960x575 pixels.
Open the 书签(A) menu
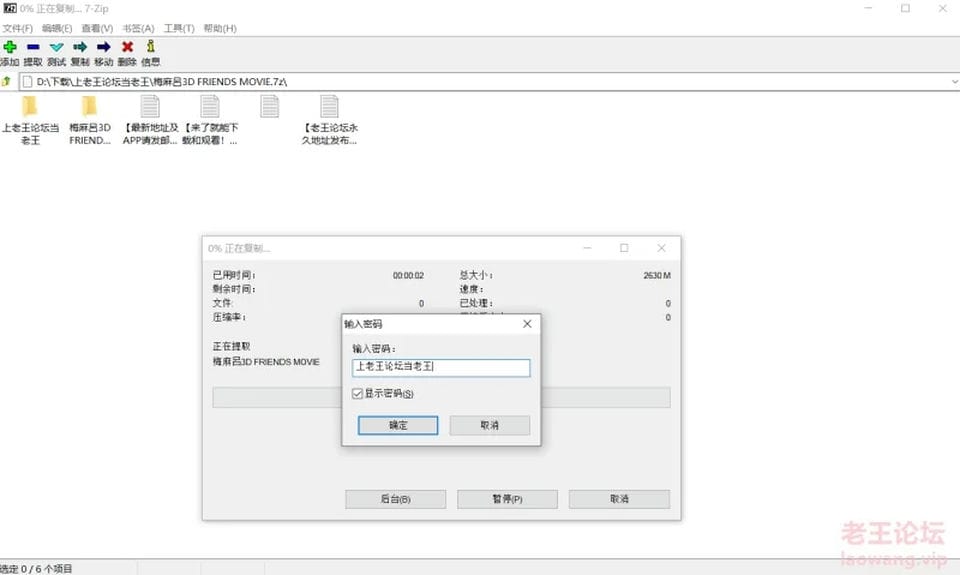138,28
